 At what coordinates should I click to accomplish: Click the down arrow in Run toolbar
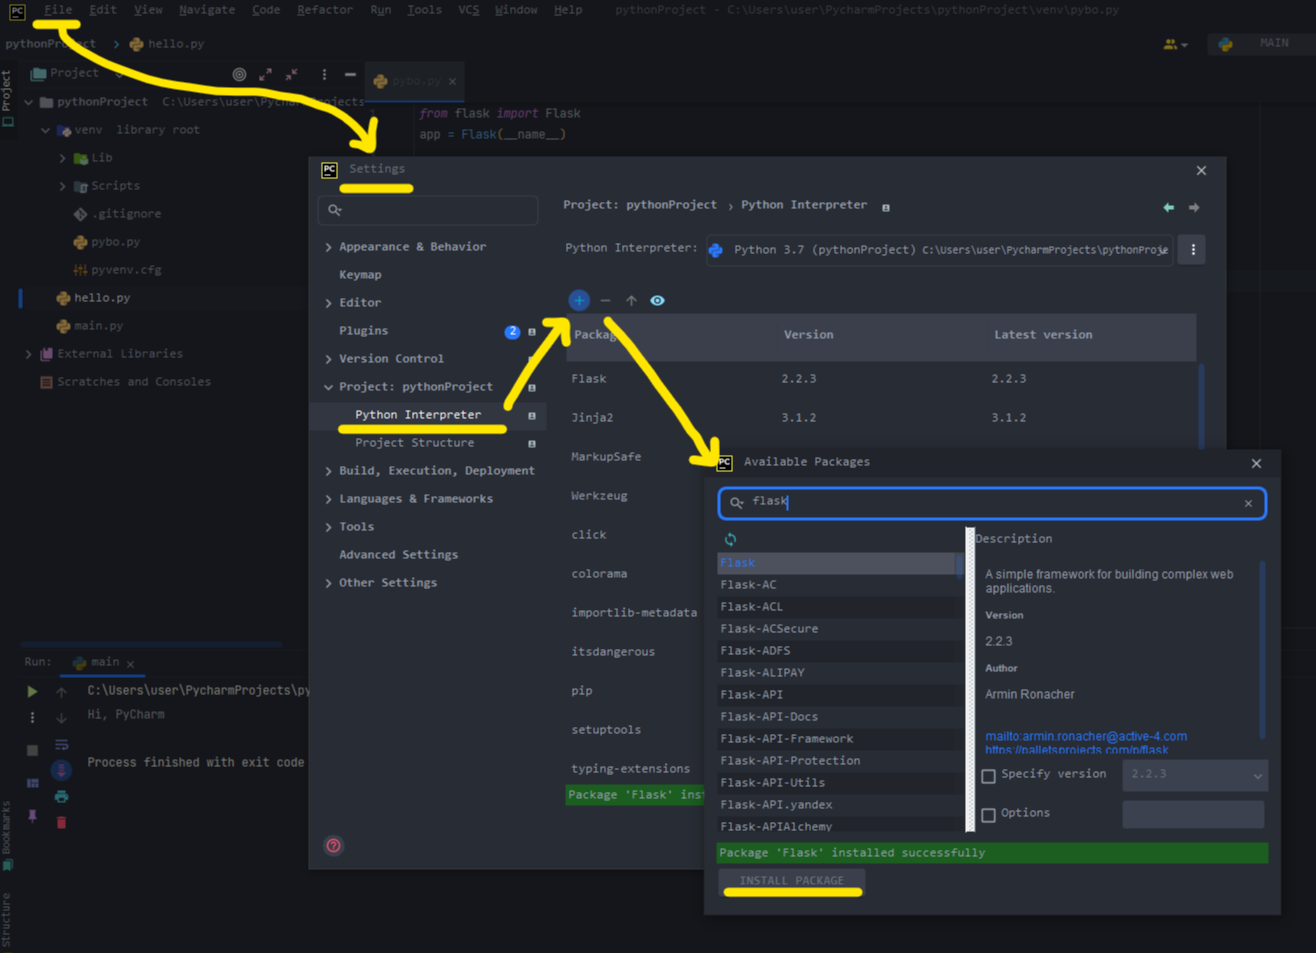(61, 718)
